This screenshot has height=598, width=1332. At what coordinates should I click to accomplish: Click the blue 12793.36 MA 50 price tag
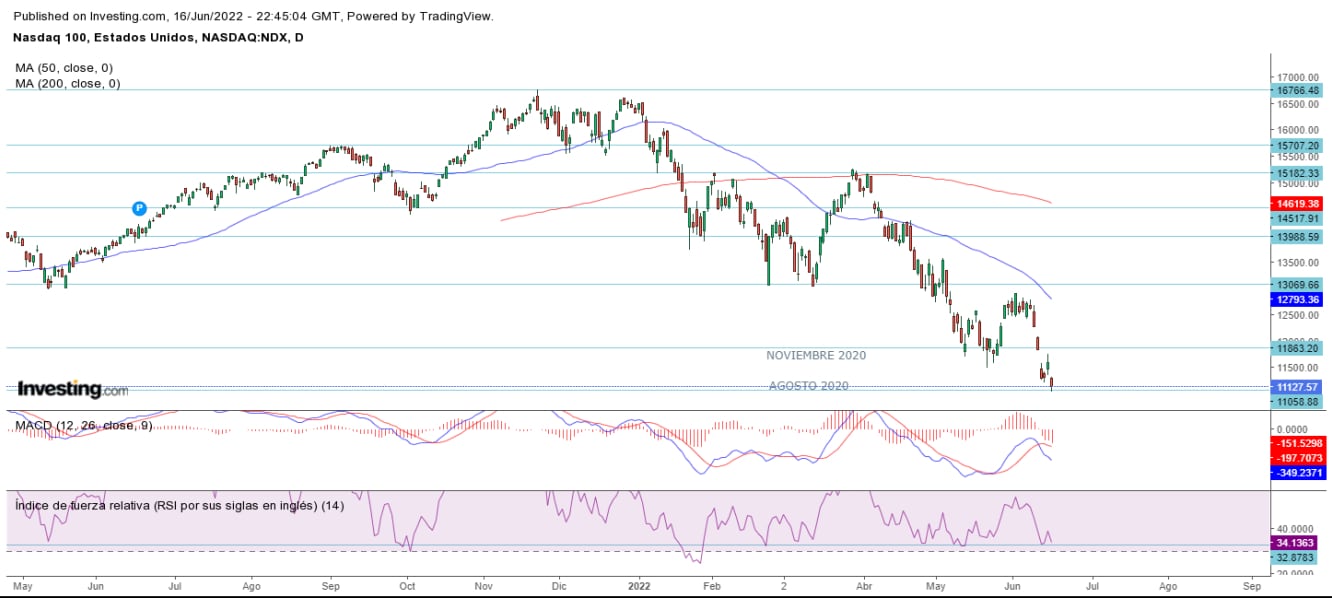pyautogui.click(x=1296, y=299)
